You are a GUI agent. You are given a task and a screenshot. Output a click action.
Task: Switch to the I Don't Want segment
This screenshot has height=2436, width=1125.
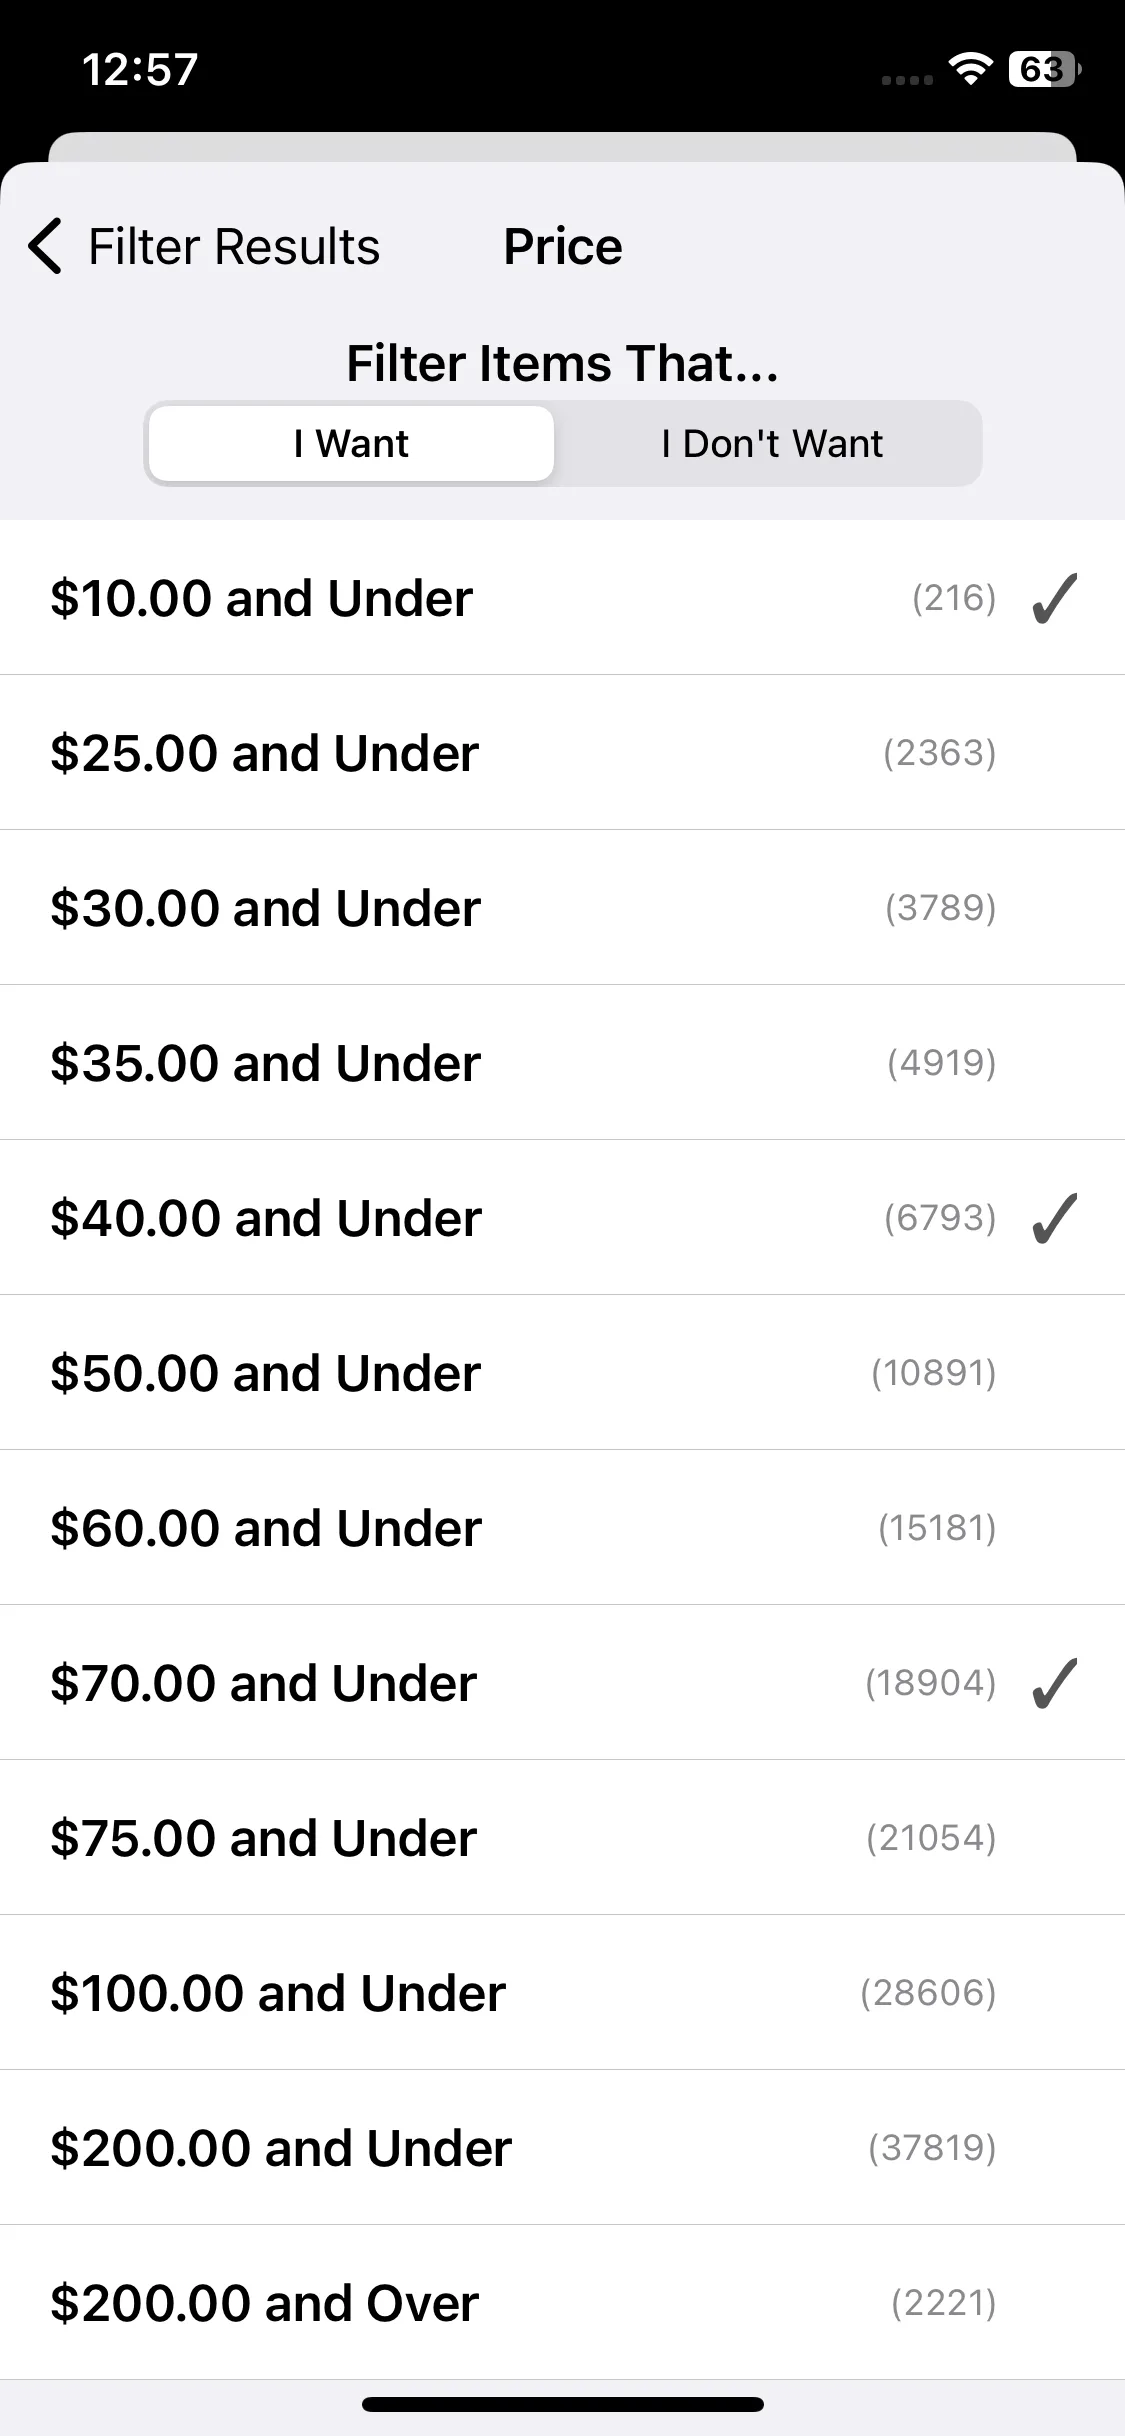pos(771,443)
